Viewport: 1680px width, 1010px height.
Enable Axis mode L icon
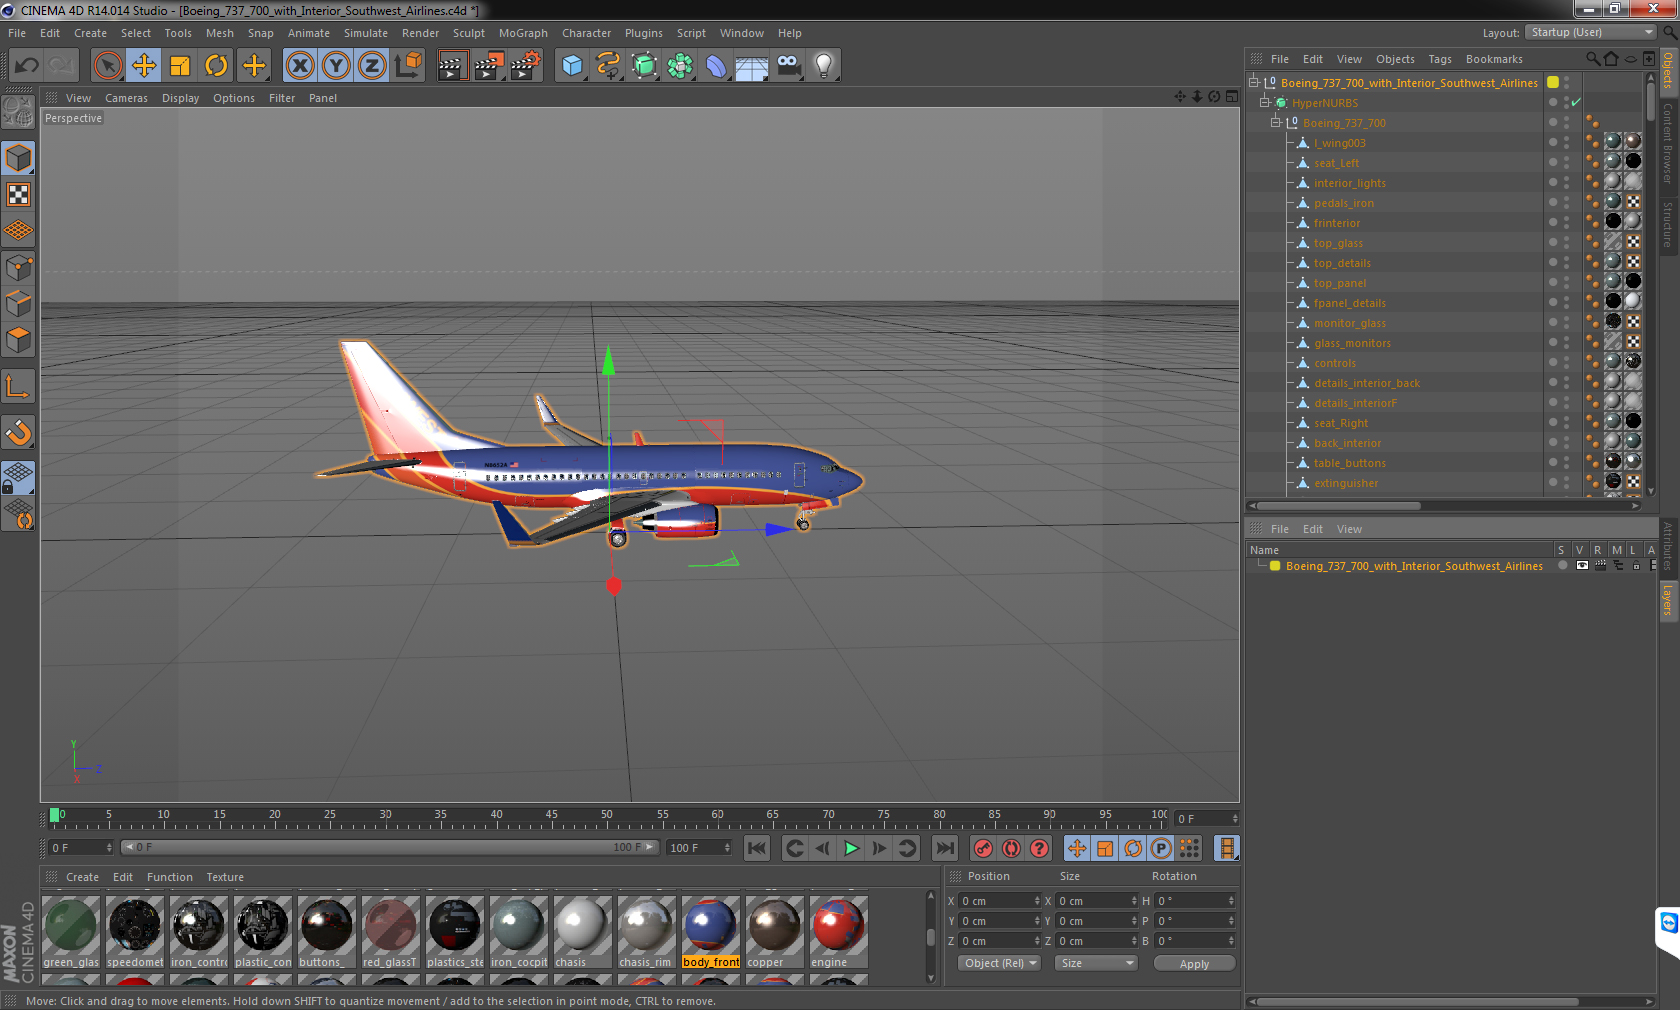18,387
